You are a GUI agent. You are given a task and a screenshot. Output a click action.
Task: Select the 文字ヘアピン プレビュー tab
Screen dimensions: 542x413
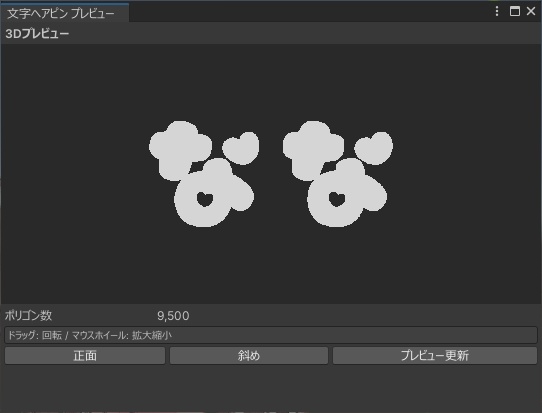tap(65, 13)
